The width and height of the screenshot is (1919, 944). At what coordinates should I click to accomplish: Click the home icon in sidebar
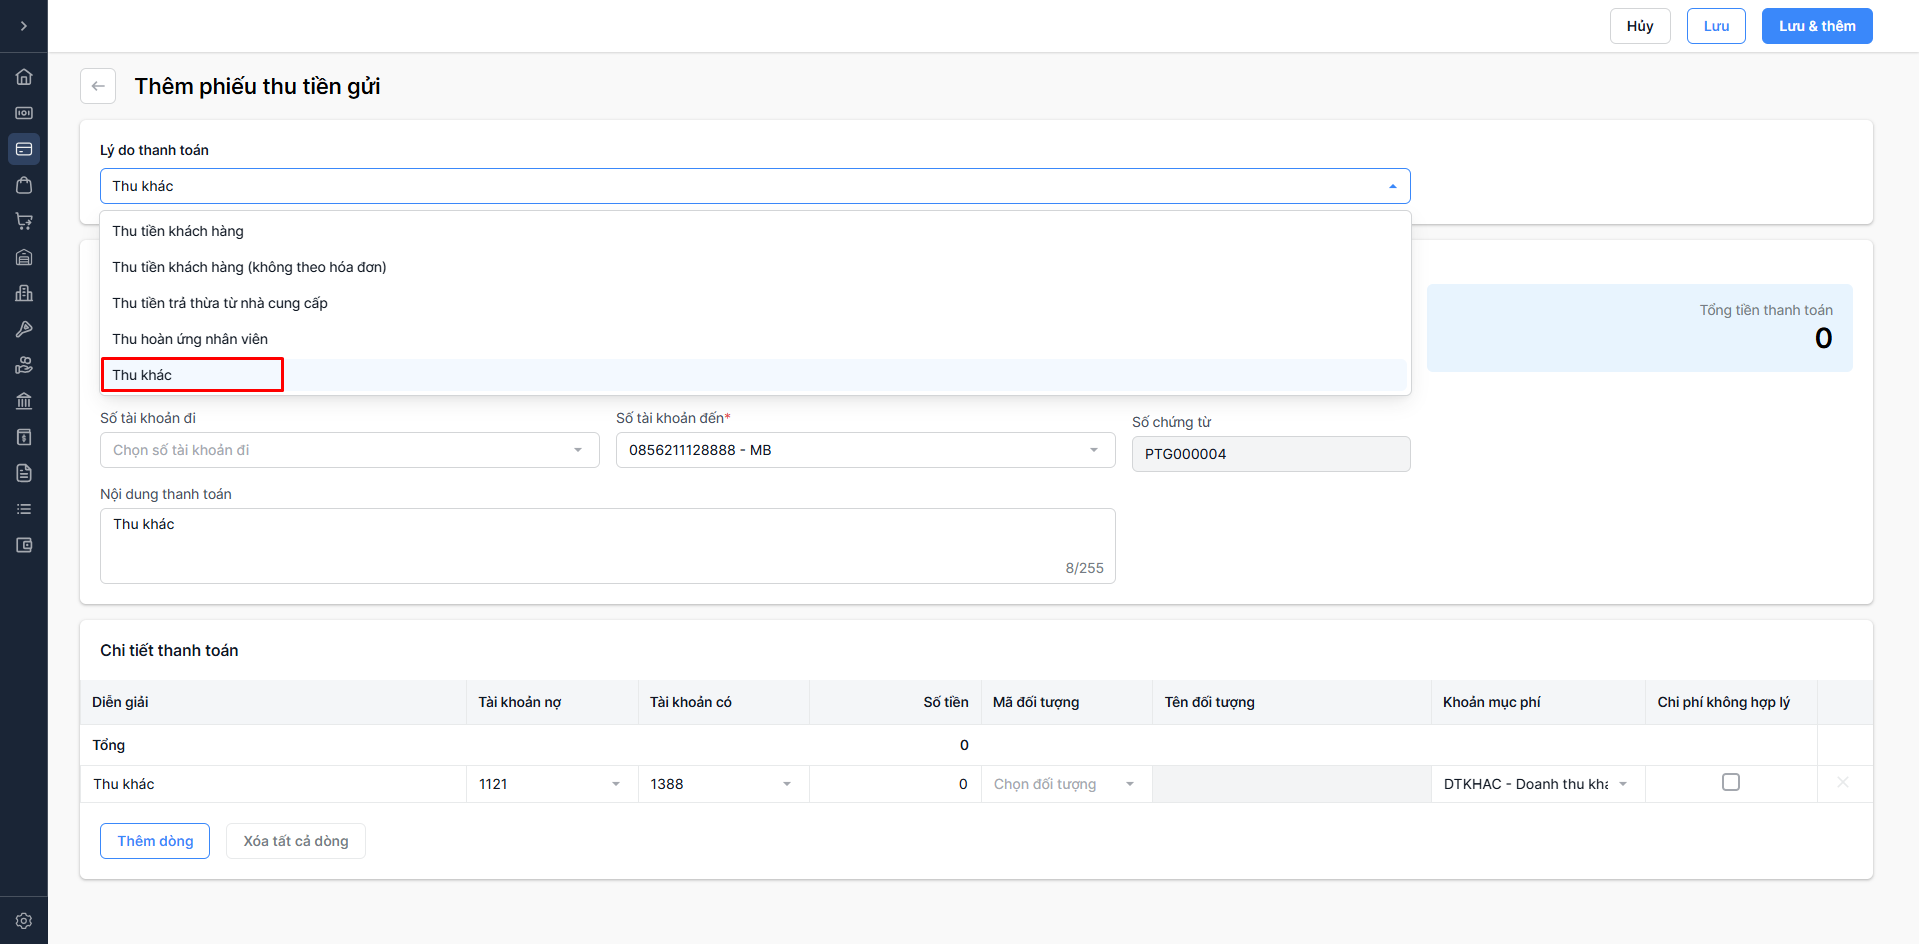click(24, 77)
